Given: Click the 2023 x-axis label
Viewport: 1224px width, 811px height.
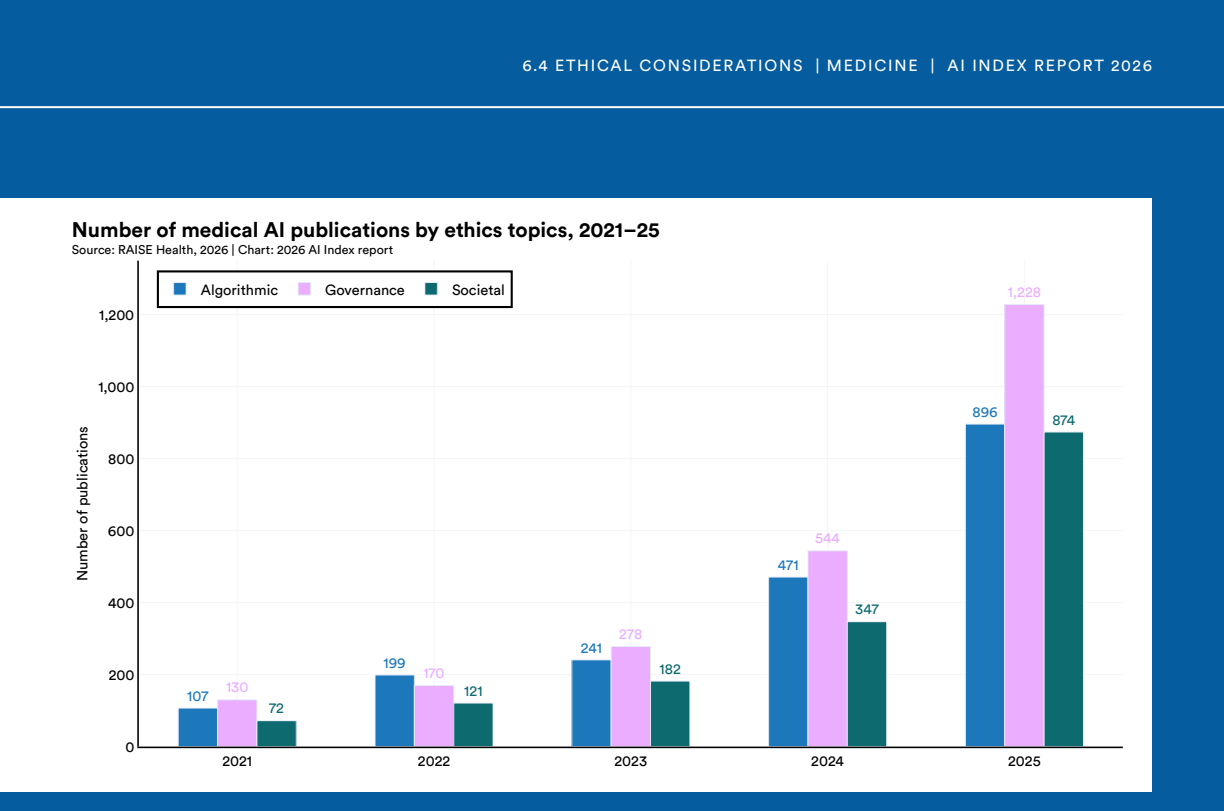Looking at the screenshot, I should 630,762.
